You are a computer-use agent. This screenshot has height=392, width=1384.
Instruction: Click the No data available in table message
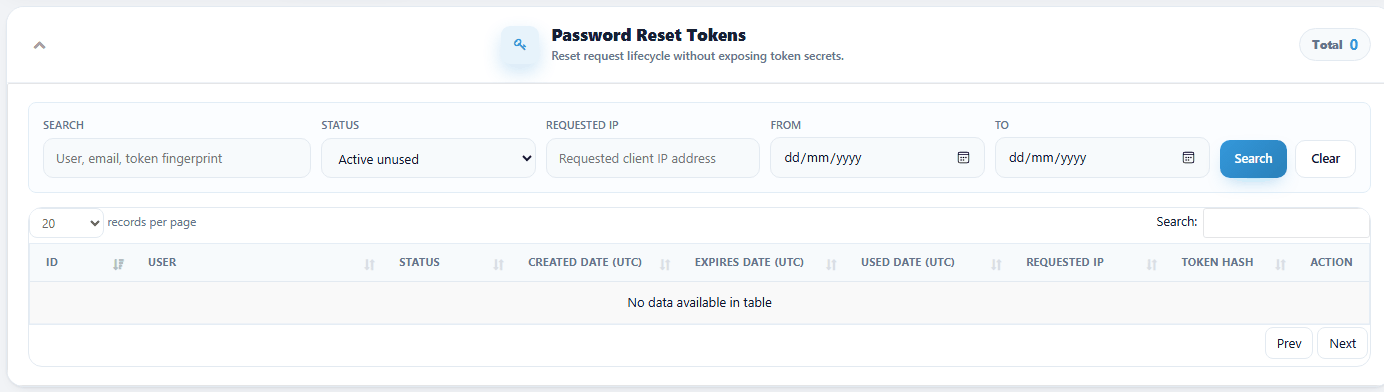pyautogui.click(x=699, y=302)
